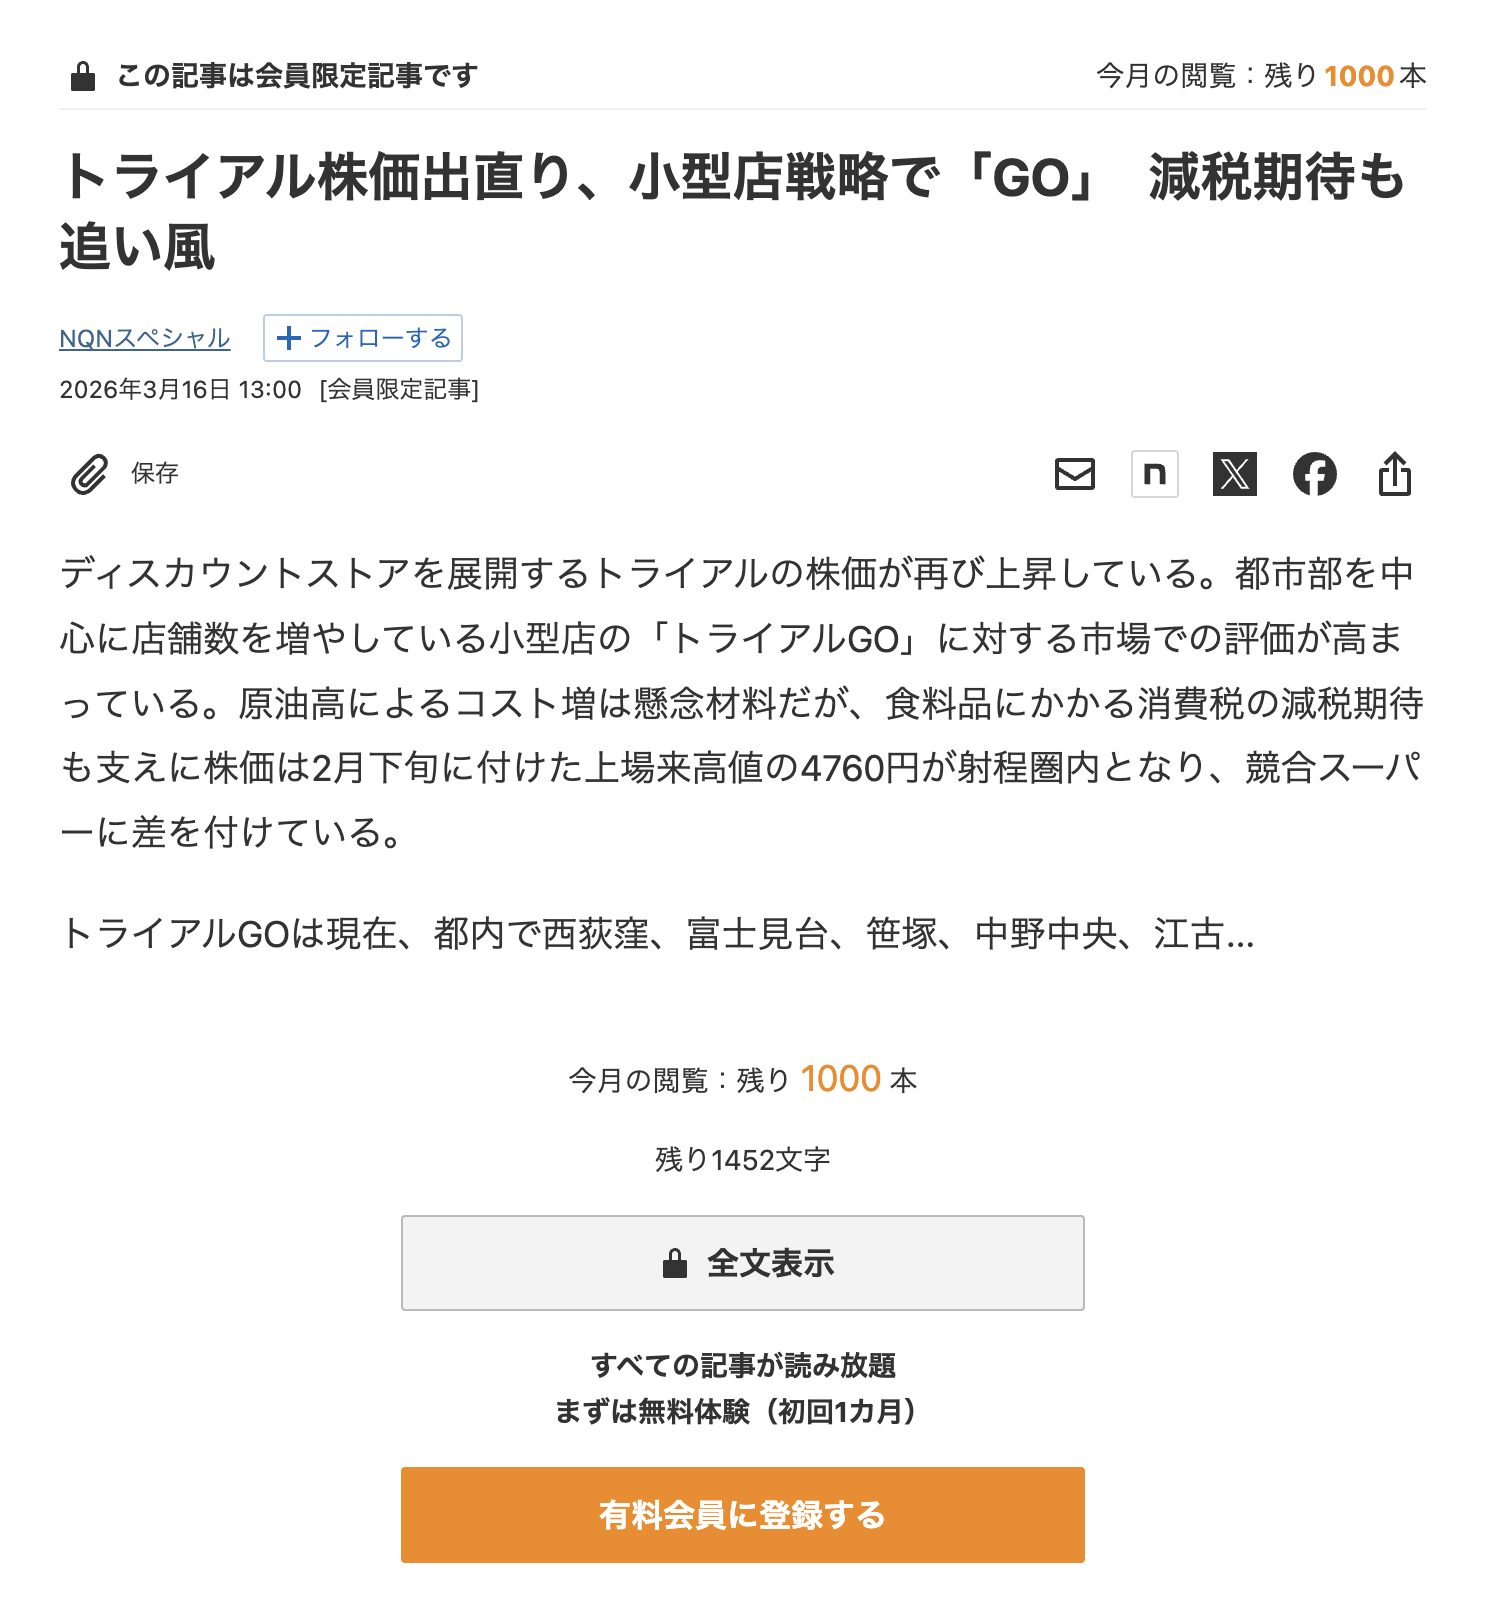
Task: Open the NQNスペシャル topic link
Action: pos(144,338)
